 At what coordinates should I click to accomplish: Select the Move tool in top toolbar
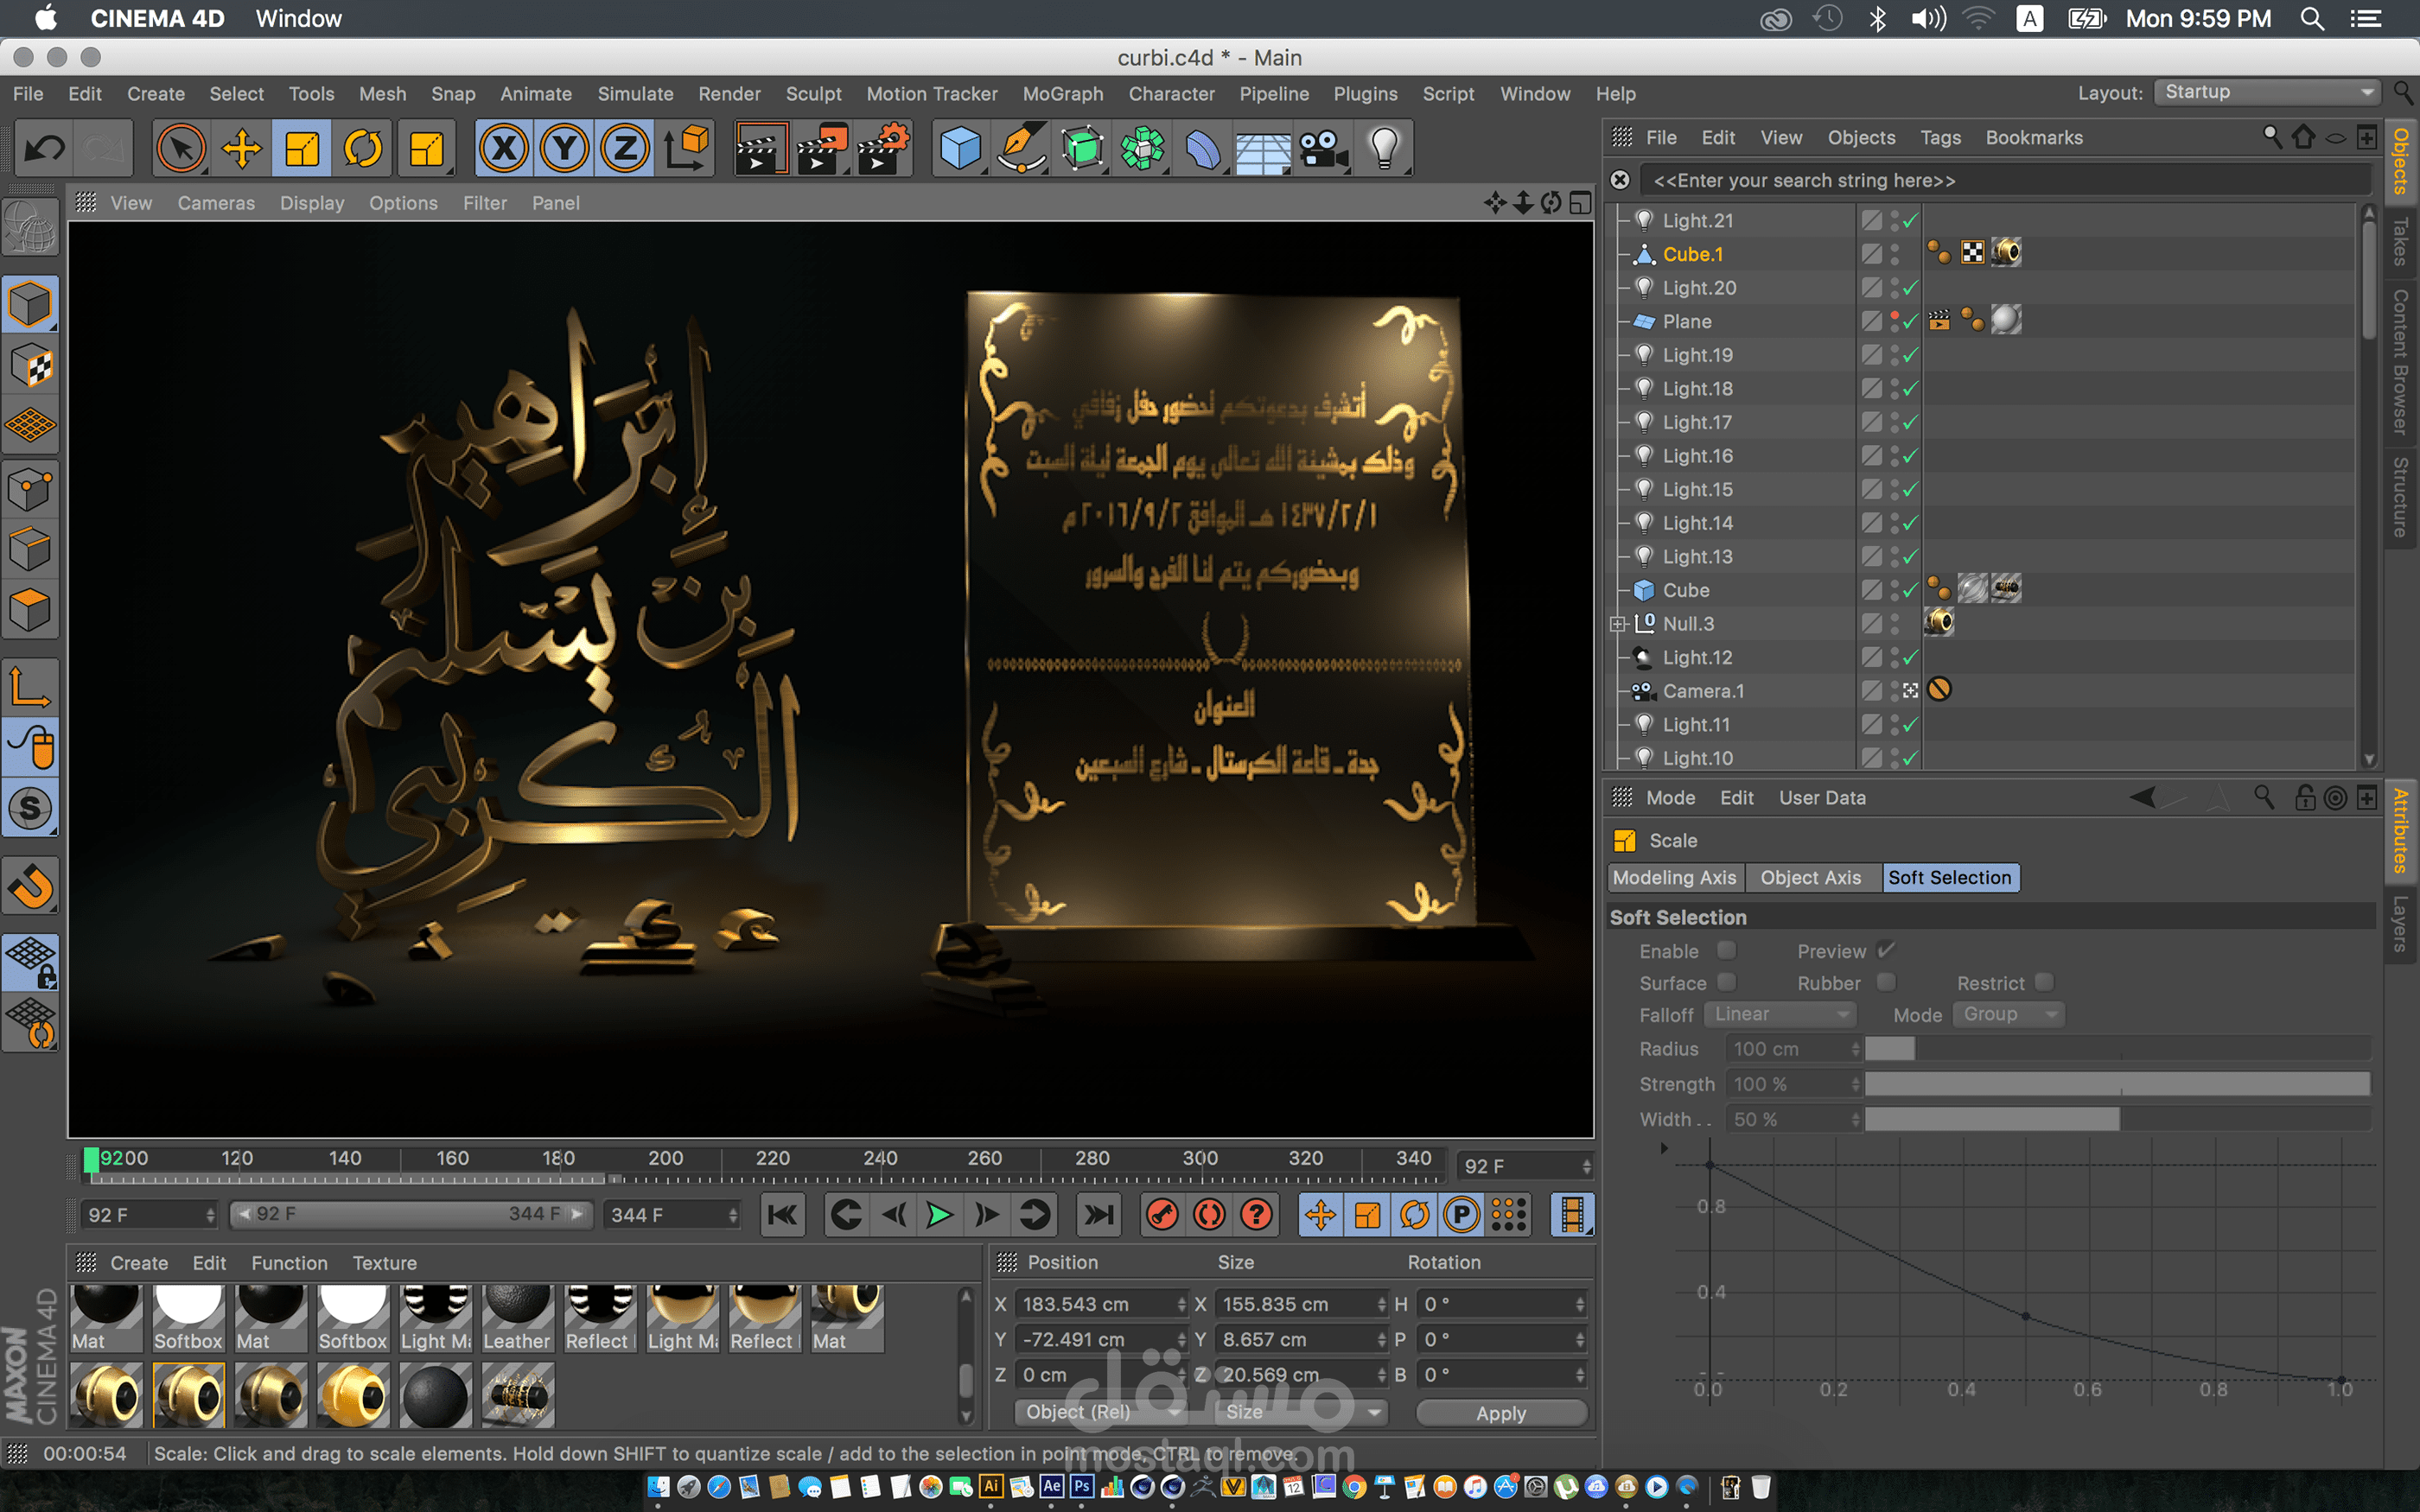pyautogui.click(x=241, y=149)
